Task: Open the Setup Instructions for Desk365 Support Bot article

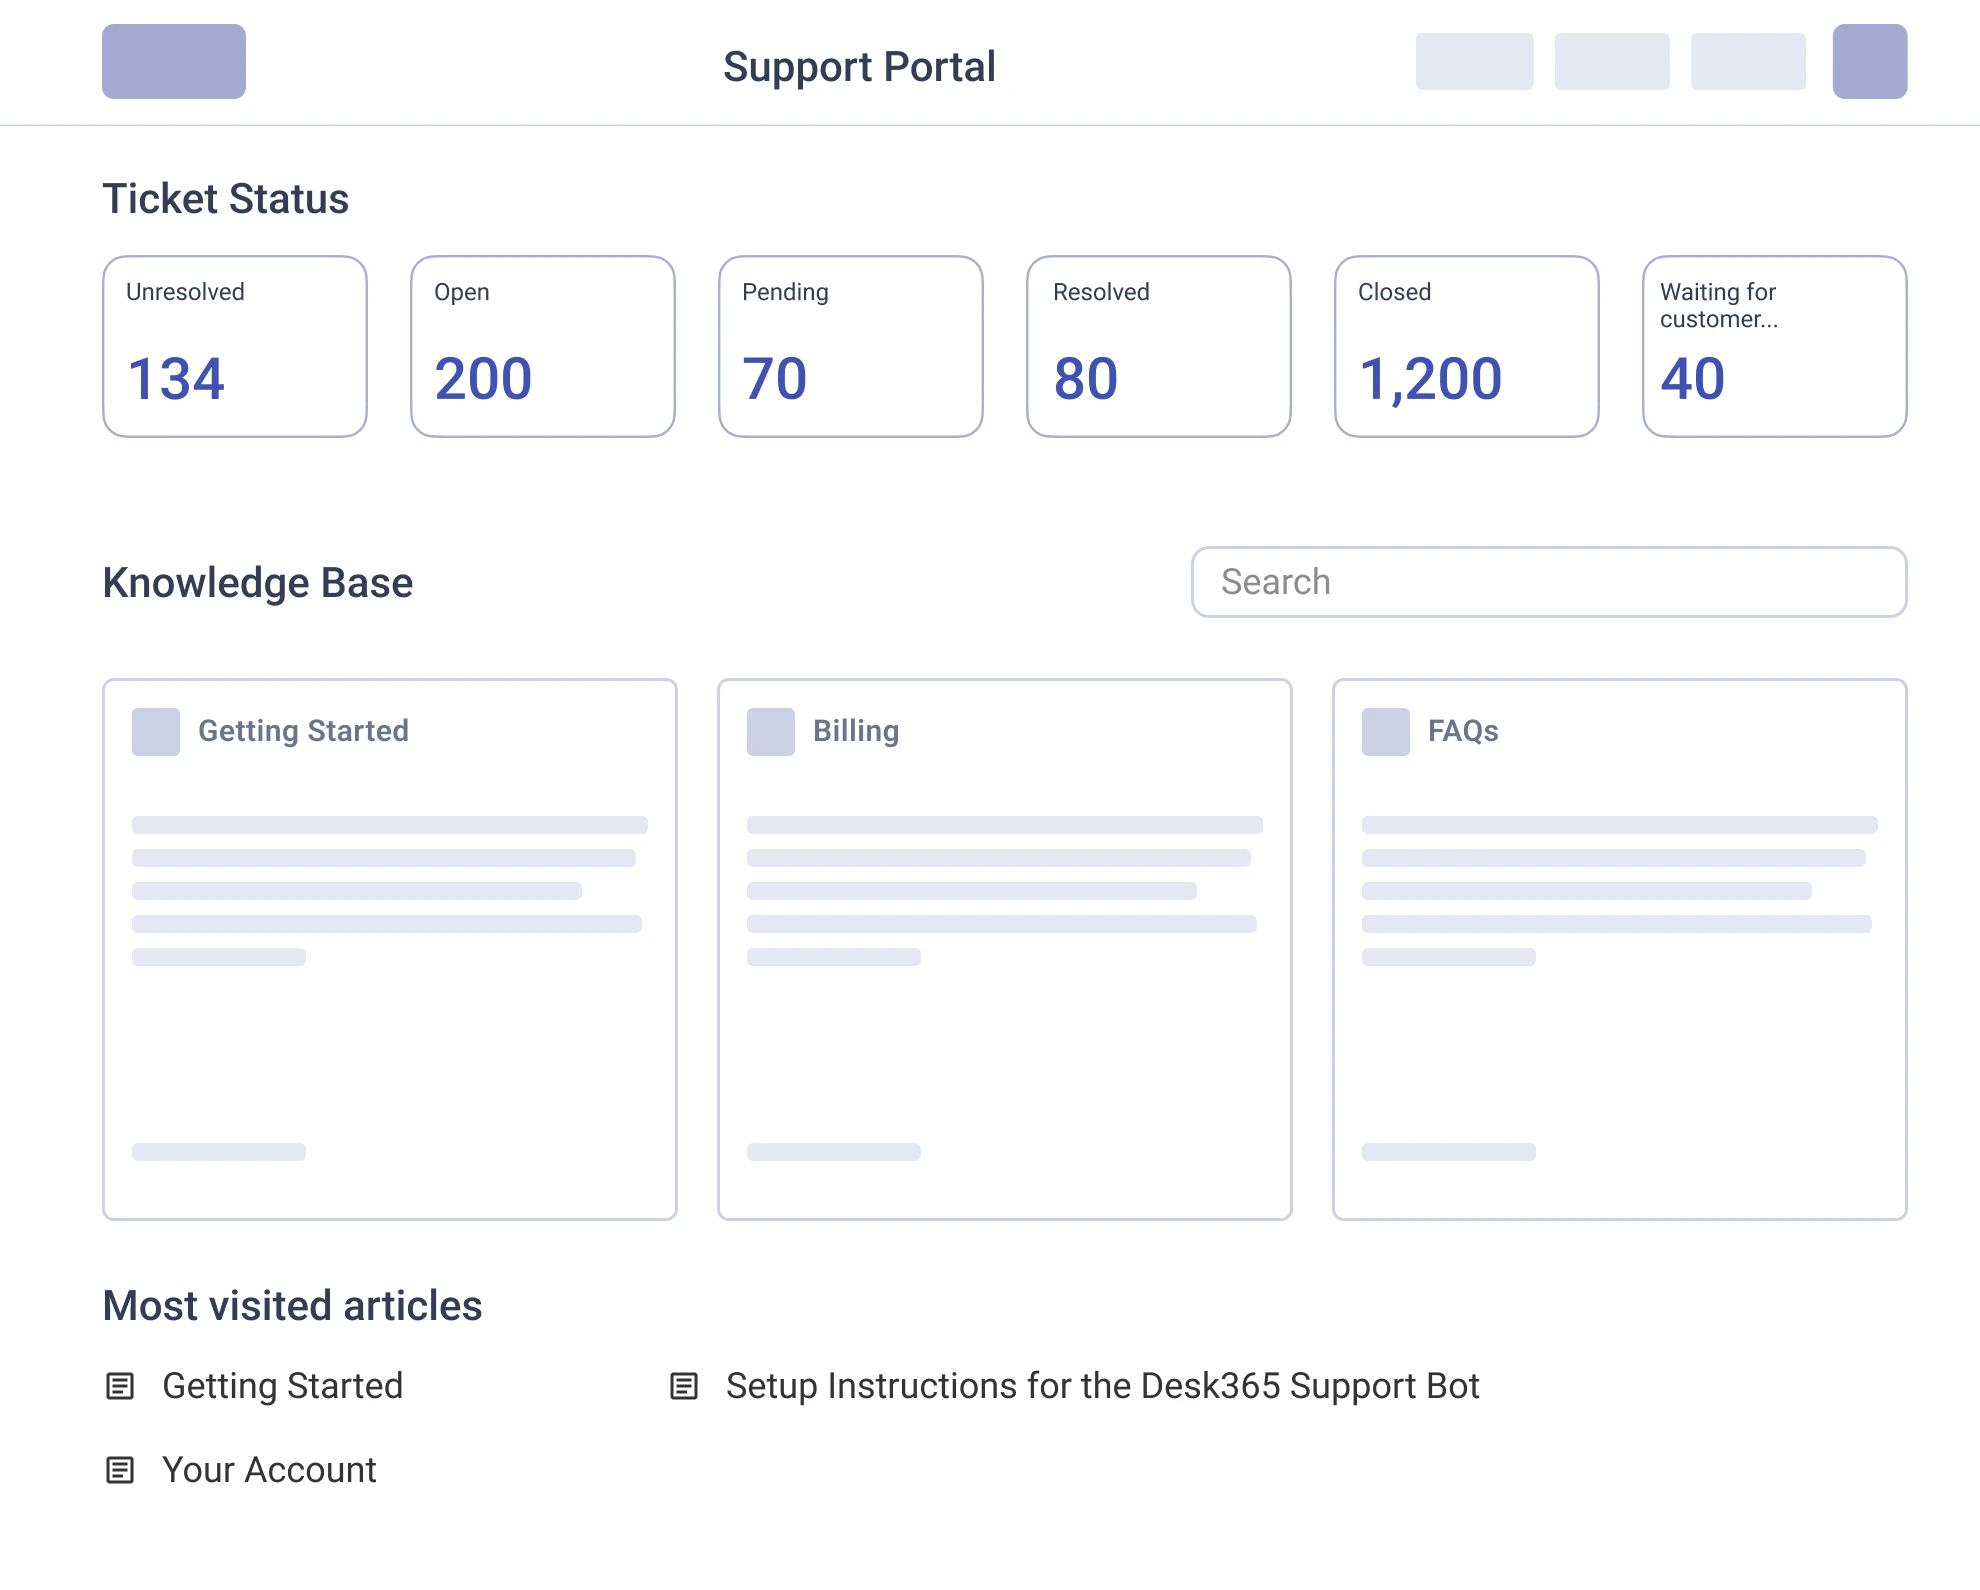Action: point(1102,1386)
